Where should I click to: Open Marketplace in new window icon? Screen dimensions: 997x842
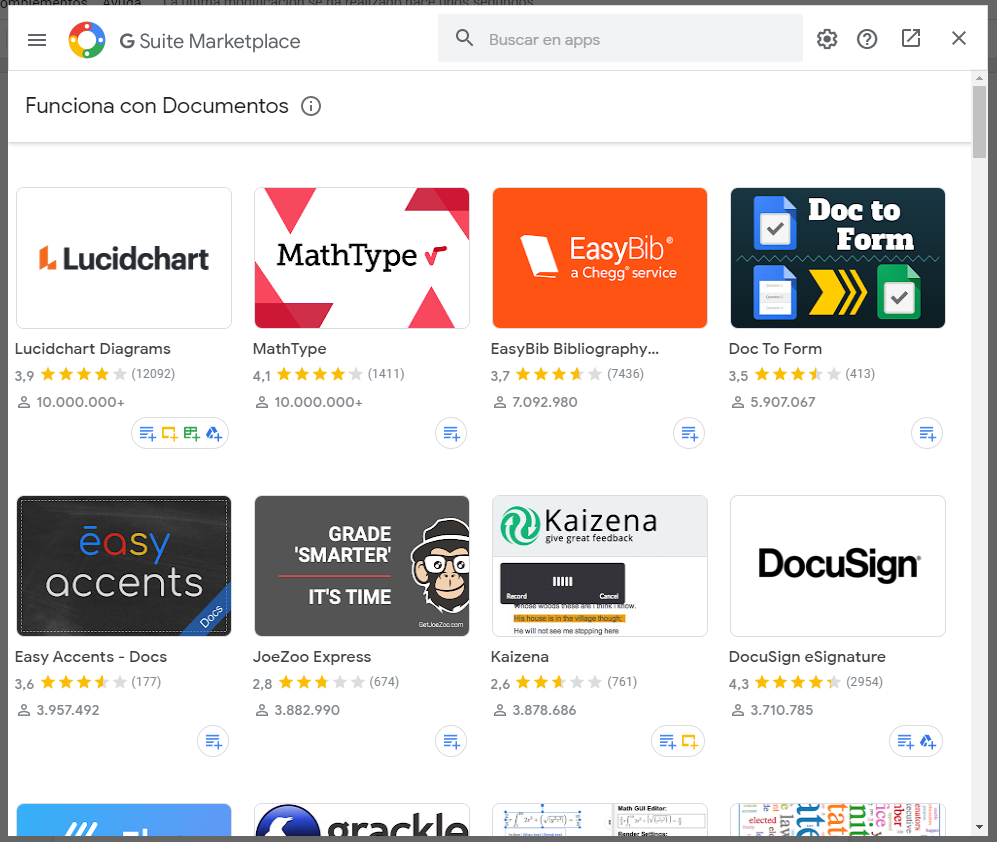pos(910,39)
